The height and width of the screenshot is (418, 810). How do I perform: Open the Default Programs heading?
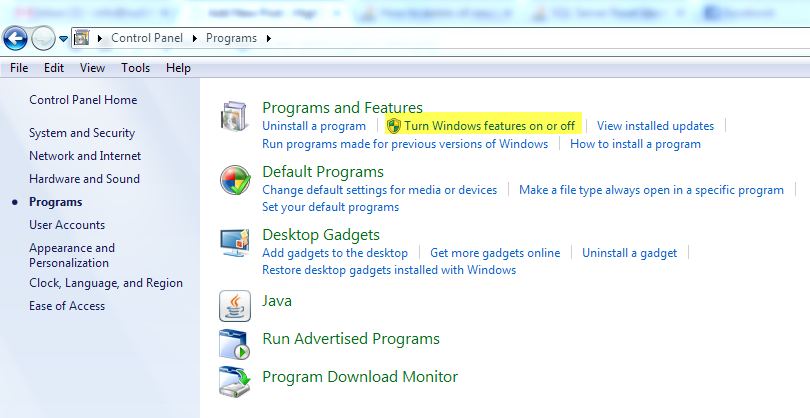(323, 172)
